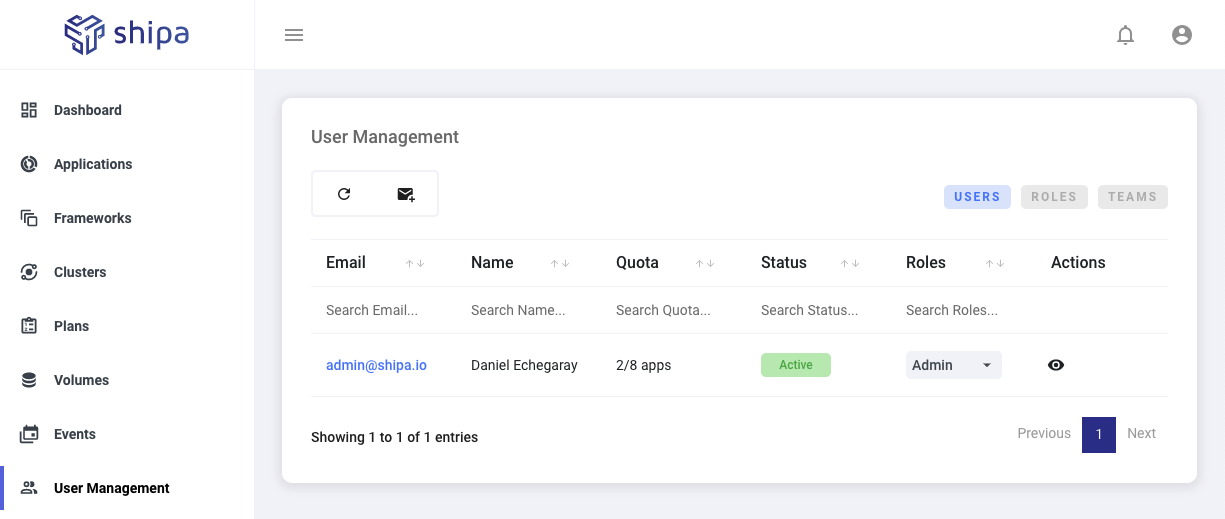This screenshot has width=1225, height=519.
Task: Click Showing 1 to 1 entries text
Action: click(394, 437)
